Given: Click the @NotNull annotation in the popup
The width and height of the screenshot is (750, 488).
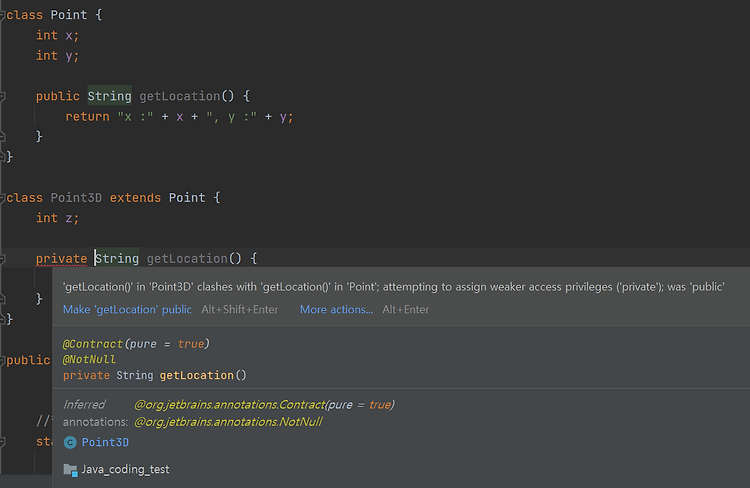Looking at the screenshot, I should coord(89,359).
